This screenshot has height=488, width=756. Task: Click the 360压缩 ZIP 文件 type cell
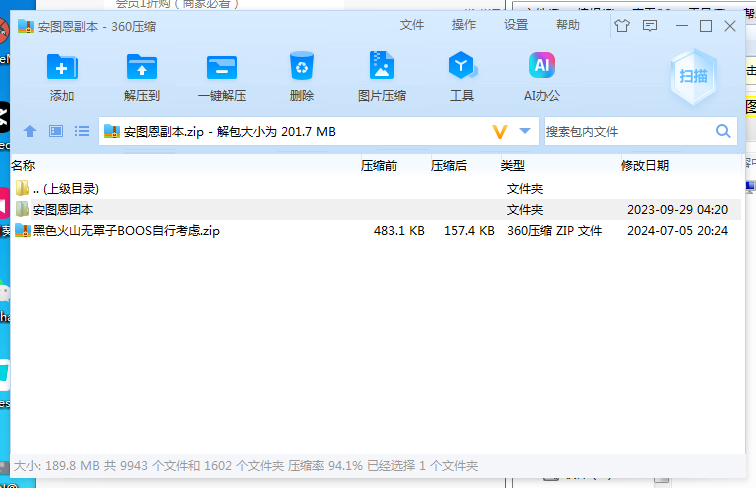coord(554,231)
